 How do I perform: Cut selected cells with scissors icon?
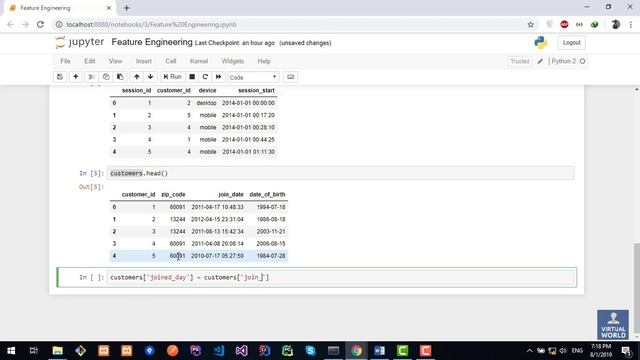pos(92,77)
